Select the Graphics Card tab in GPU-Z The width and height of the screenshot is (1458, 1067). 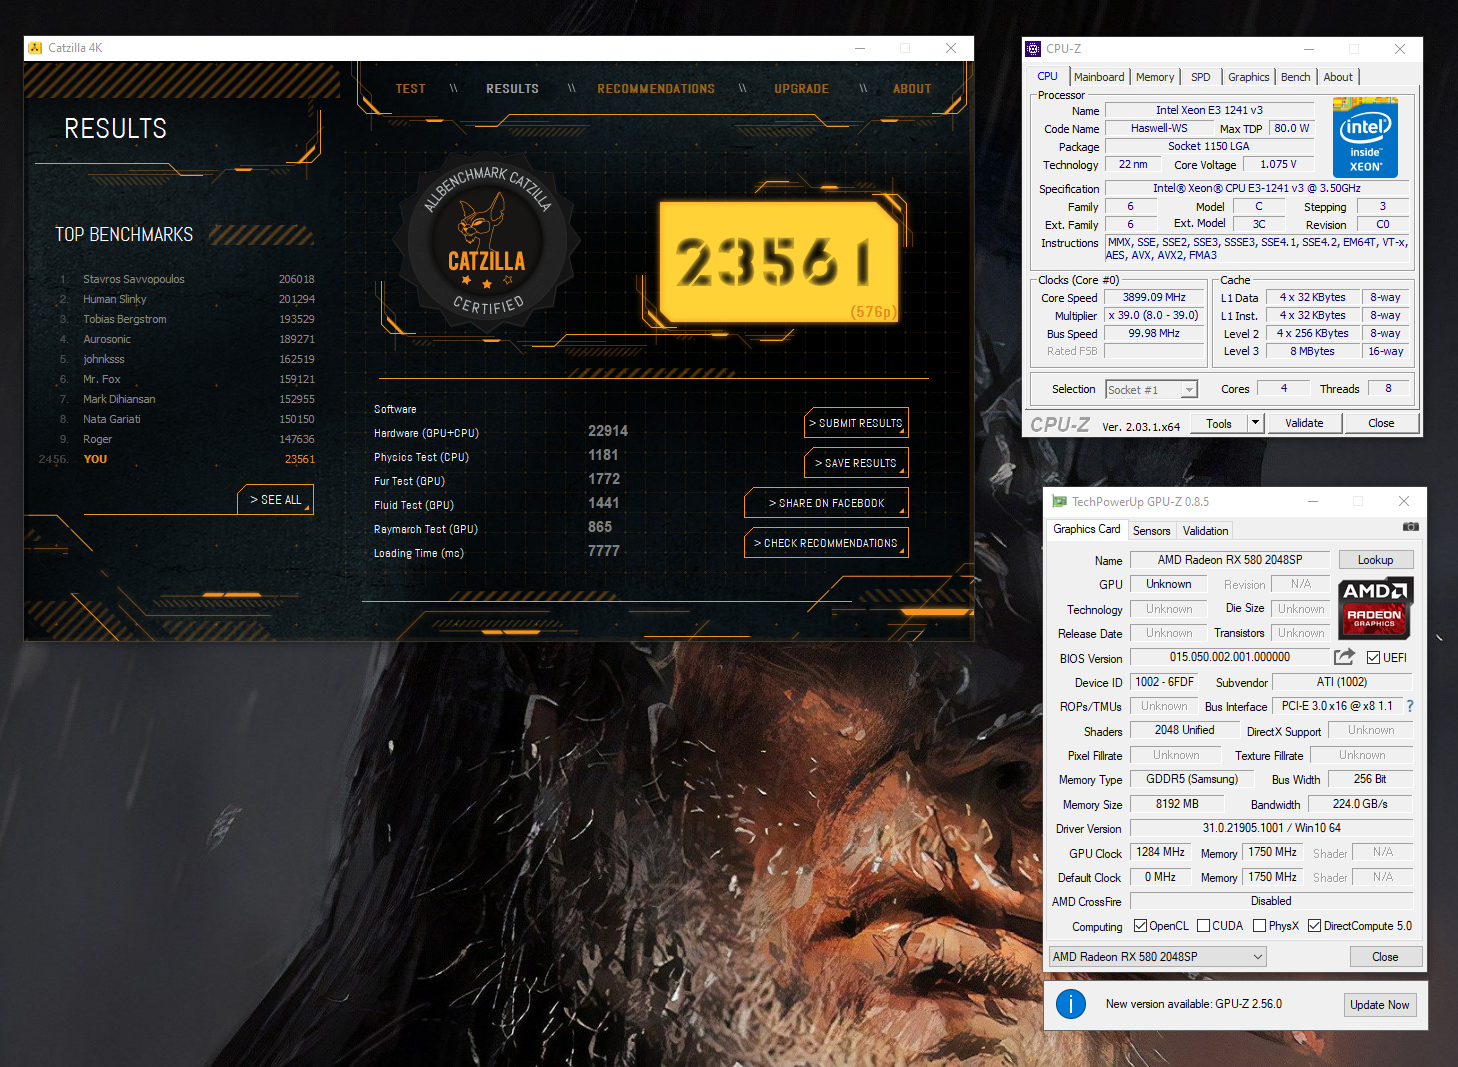(x=1087, y=529)
